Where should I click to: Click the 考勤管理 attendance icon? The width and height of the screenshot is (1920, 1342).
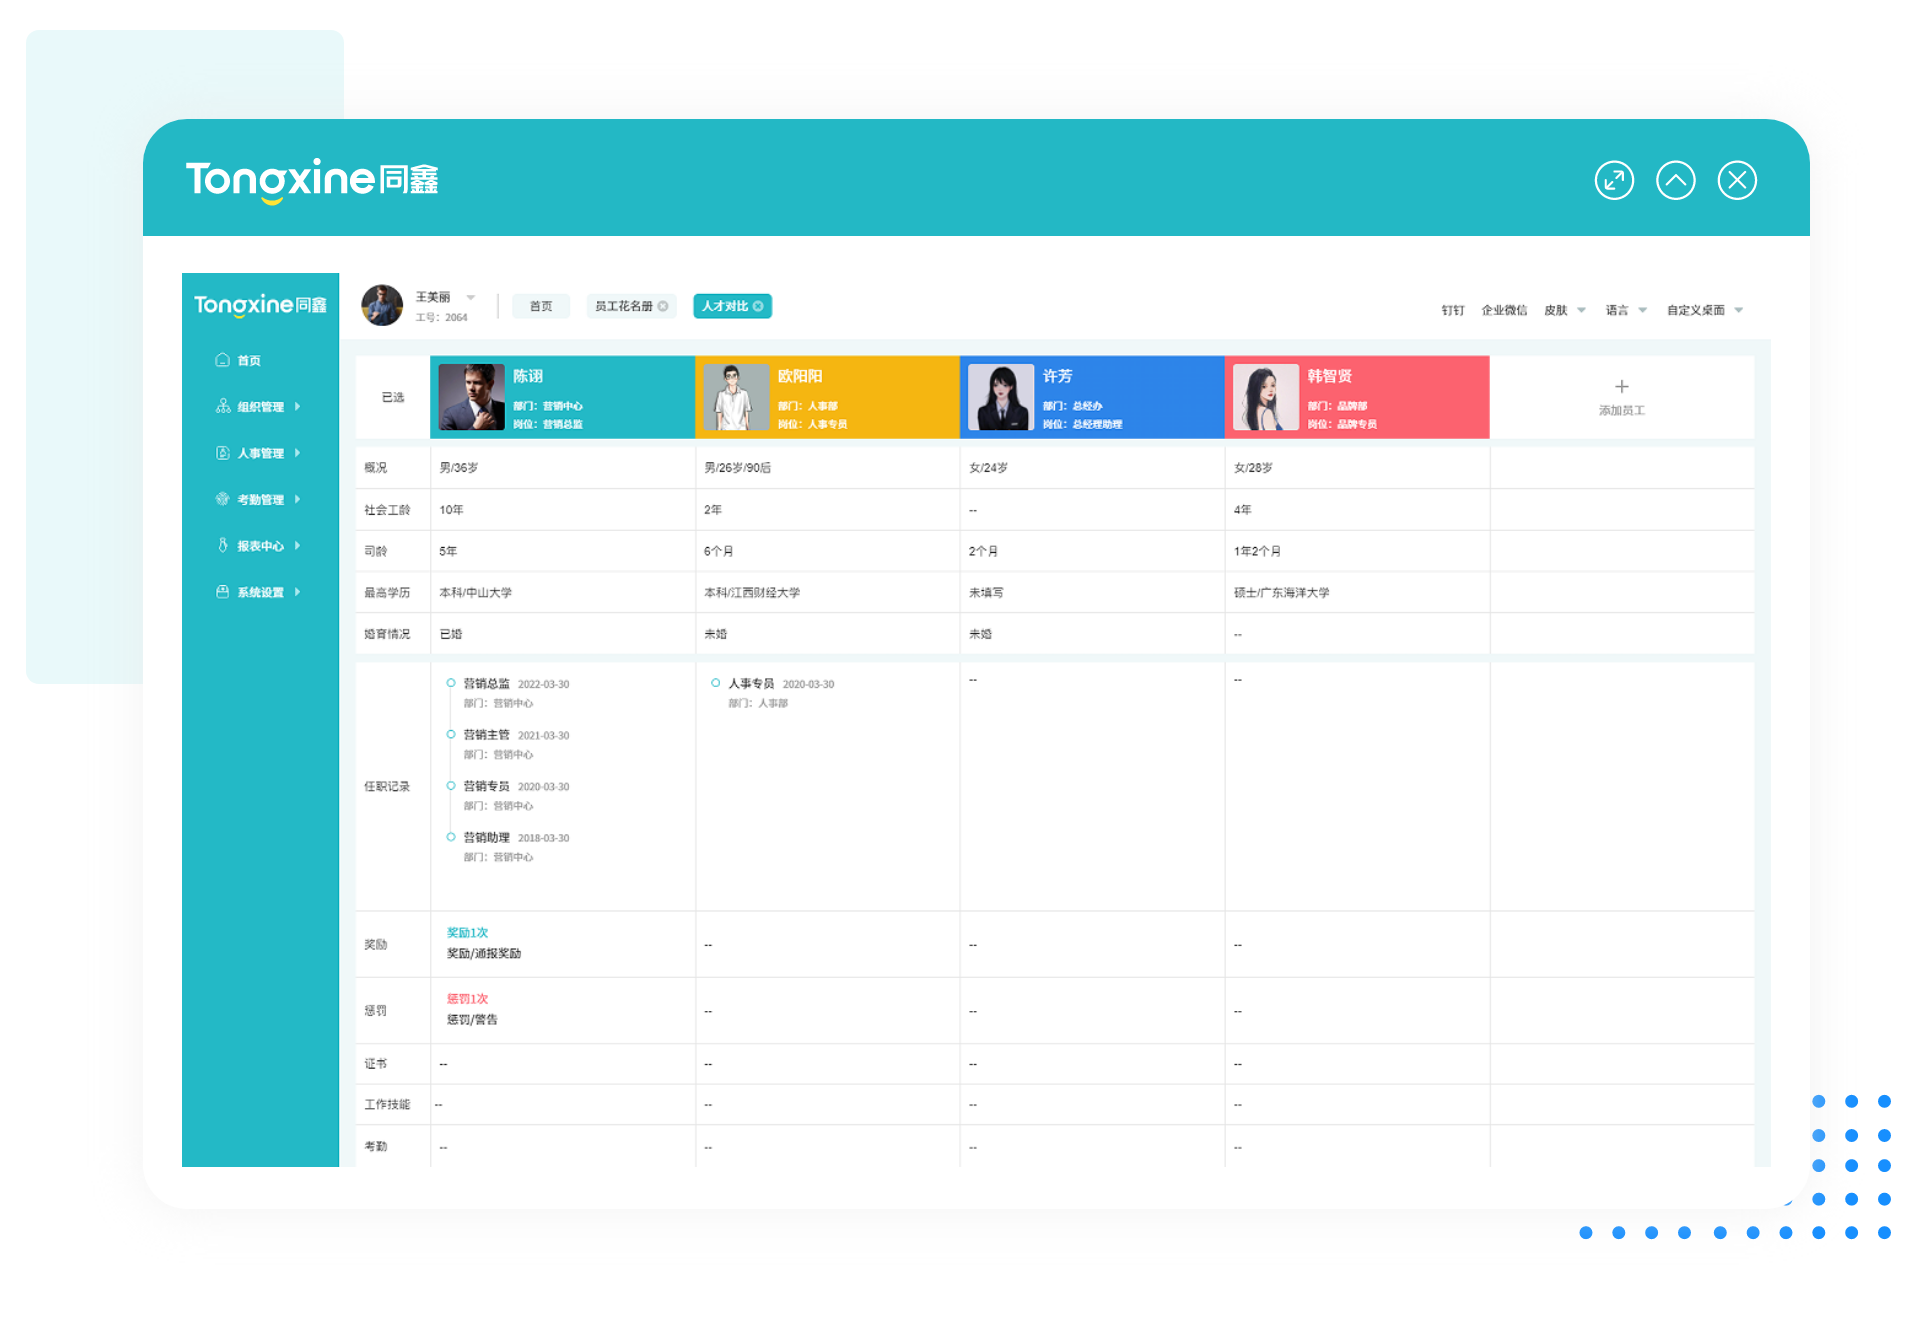pyautogui.click(x=222, y=499)
